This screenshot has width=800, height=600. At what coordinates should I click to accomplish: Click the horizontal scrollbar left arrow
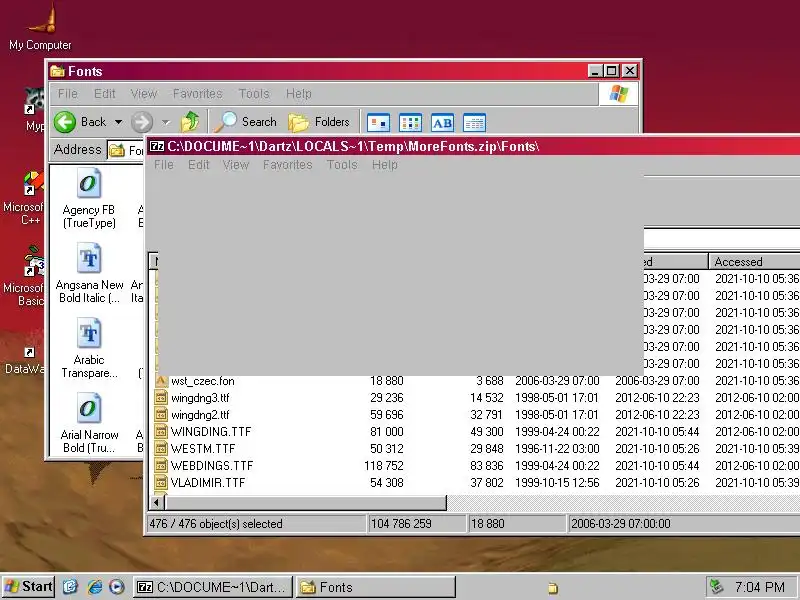click(157, 503)
